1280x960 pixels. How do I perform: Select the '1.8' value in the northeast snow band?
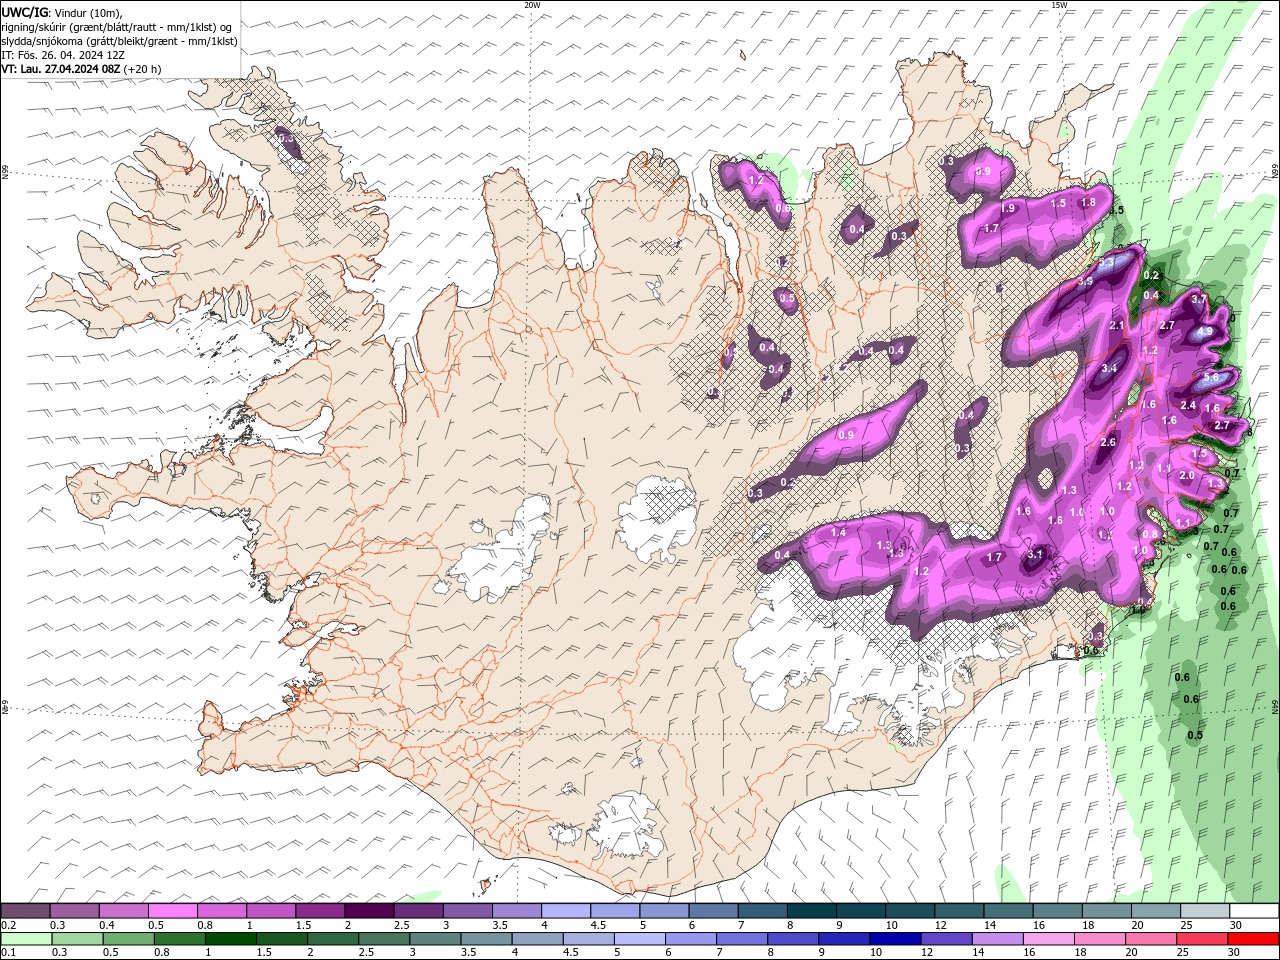tap(1088, 202)
